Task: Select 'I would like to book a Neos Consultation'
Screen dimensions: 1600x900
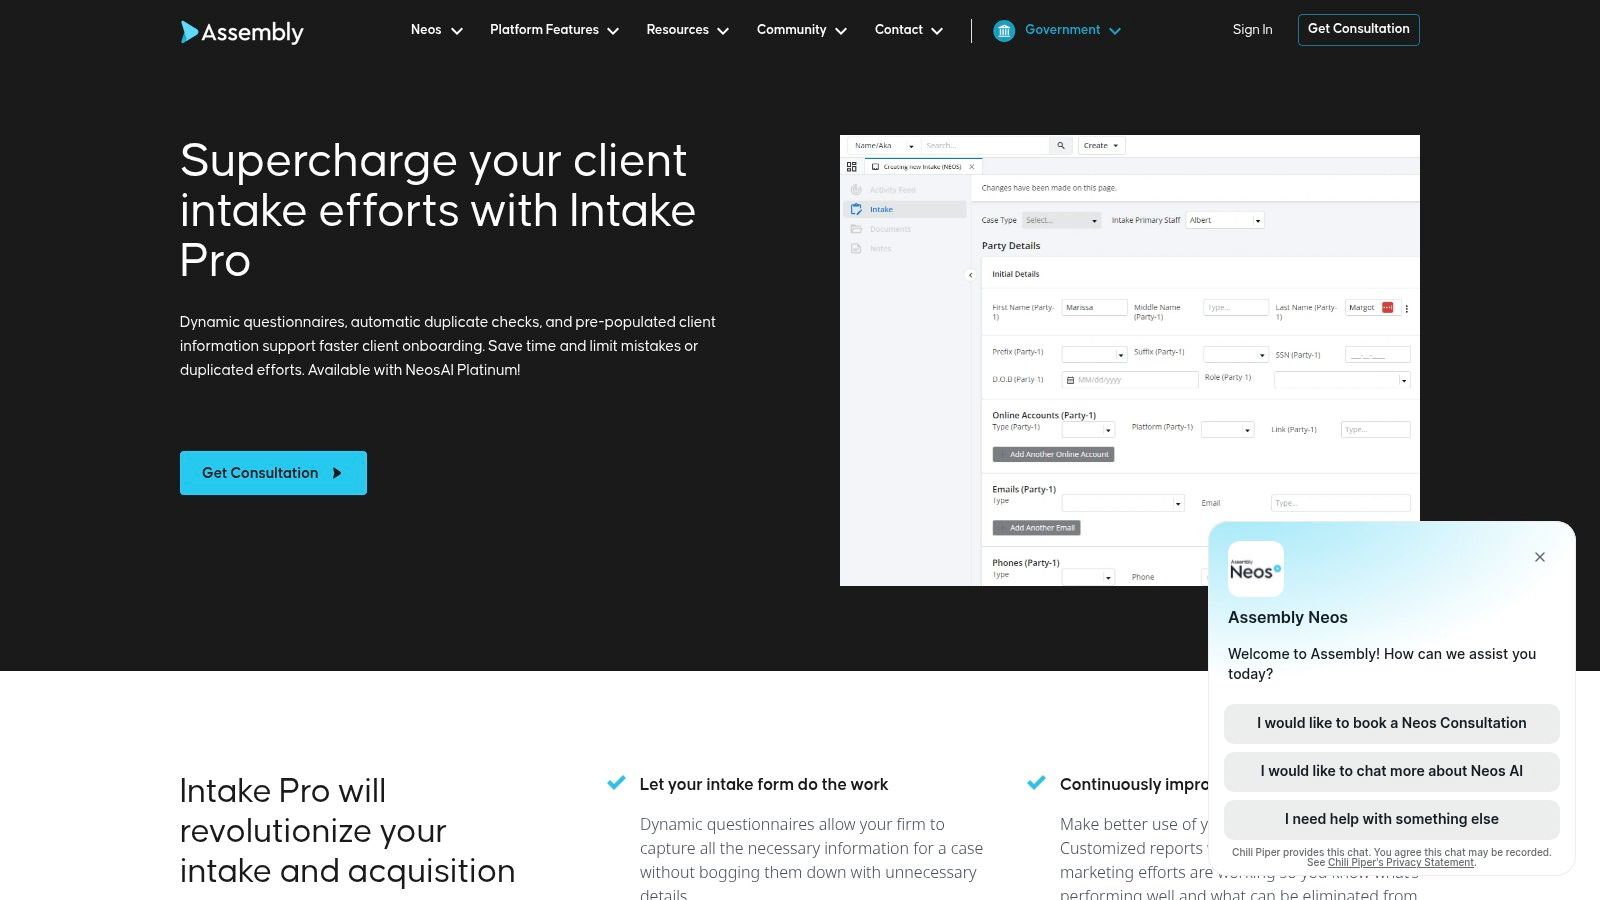Action: pyautogui.click(x=1391, y=723)
